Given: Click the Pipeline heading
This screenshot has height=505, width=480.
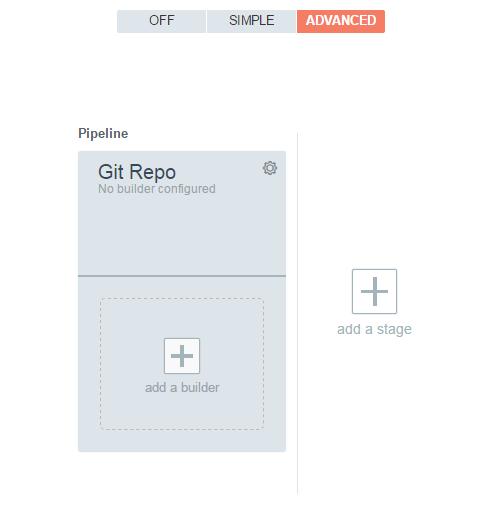Looking at the screenshot, I should coord(103,134).
